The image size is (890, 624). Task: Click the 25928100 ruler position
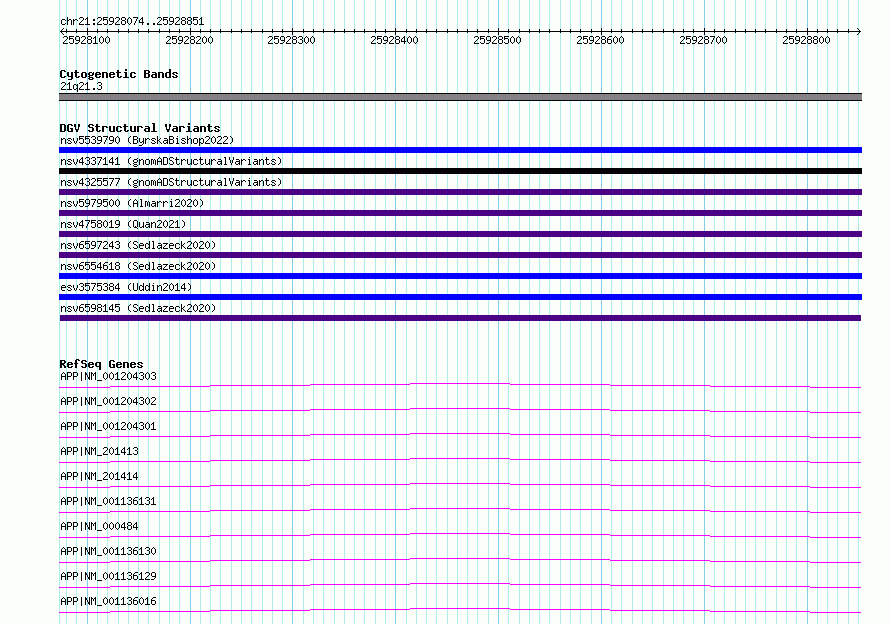pyautogui.click(x=86, y=40)
